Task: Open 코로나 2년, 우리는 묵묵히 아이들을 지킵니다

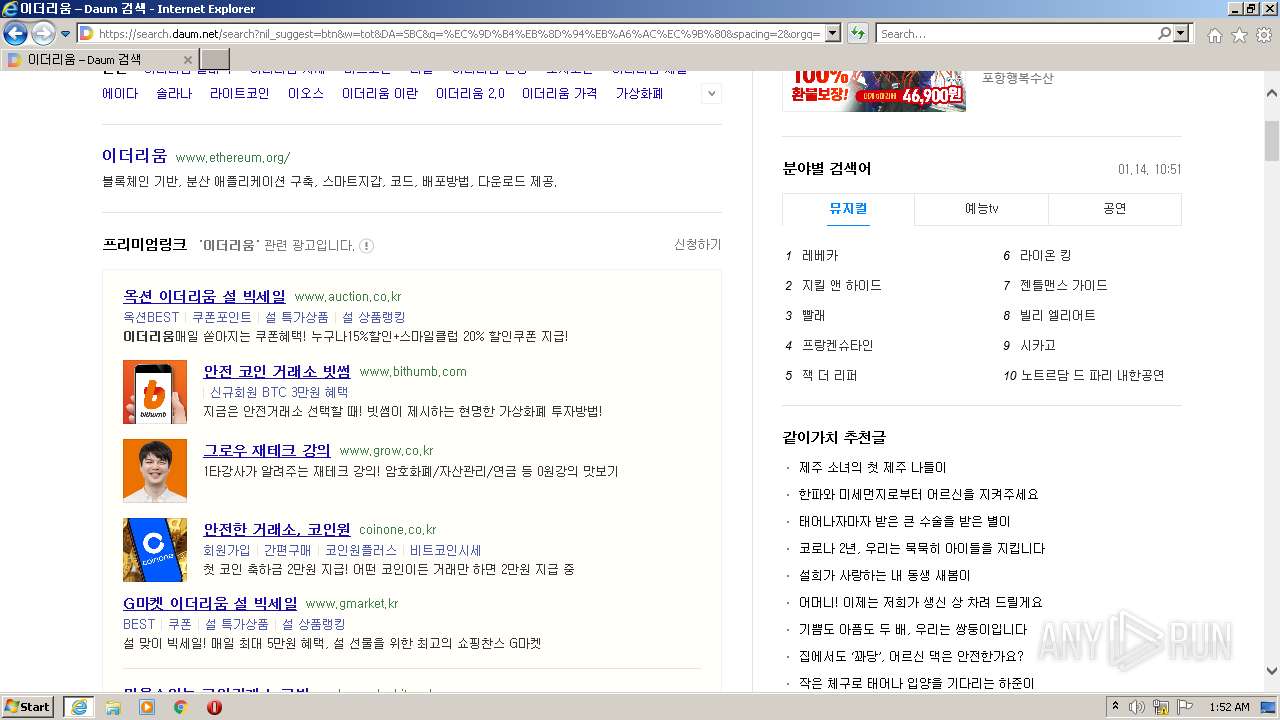Action: 922,549
